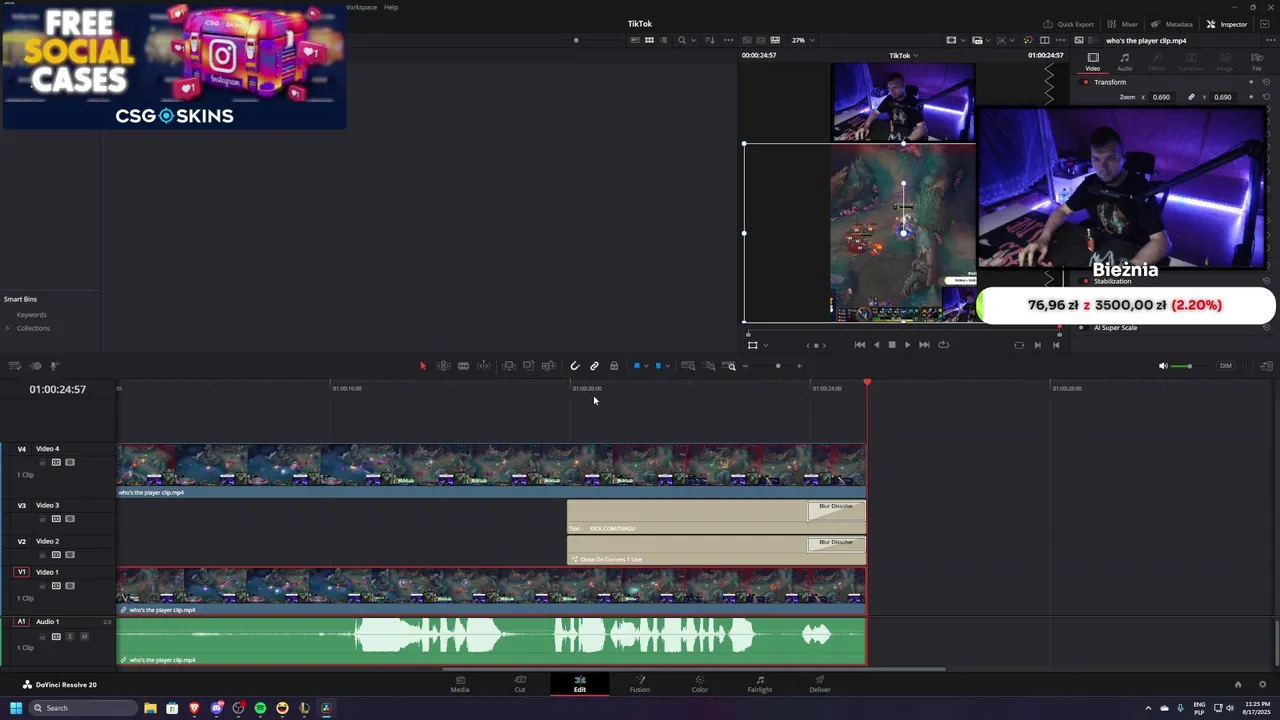
Task: Open the Metadata panel
Action: 1172,24
